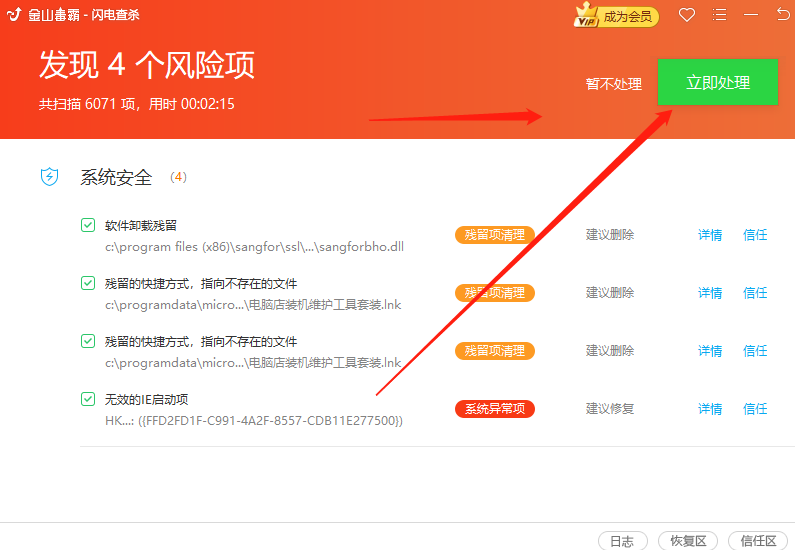The width and height of the screenshot is (795, 550).
Task: Click 暂不处理 to skip handling
Action: 613,84
